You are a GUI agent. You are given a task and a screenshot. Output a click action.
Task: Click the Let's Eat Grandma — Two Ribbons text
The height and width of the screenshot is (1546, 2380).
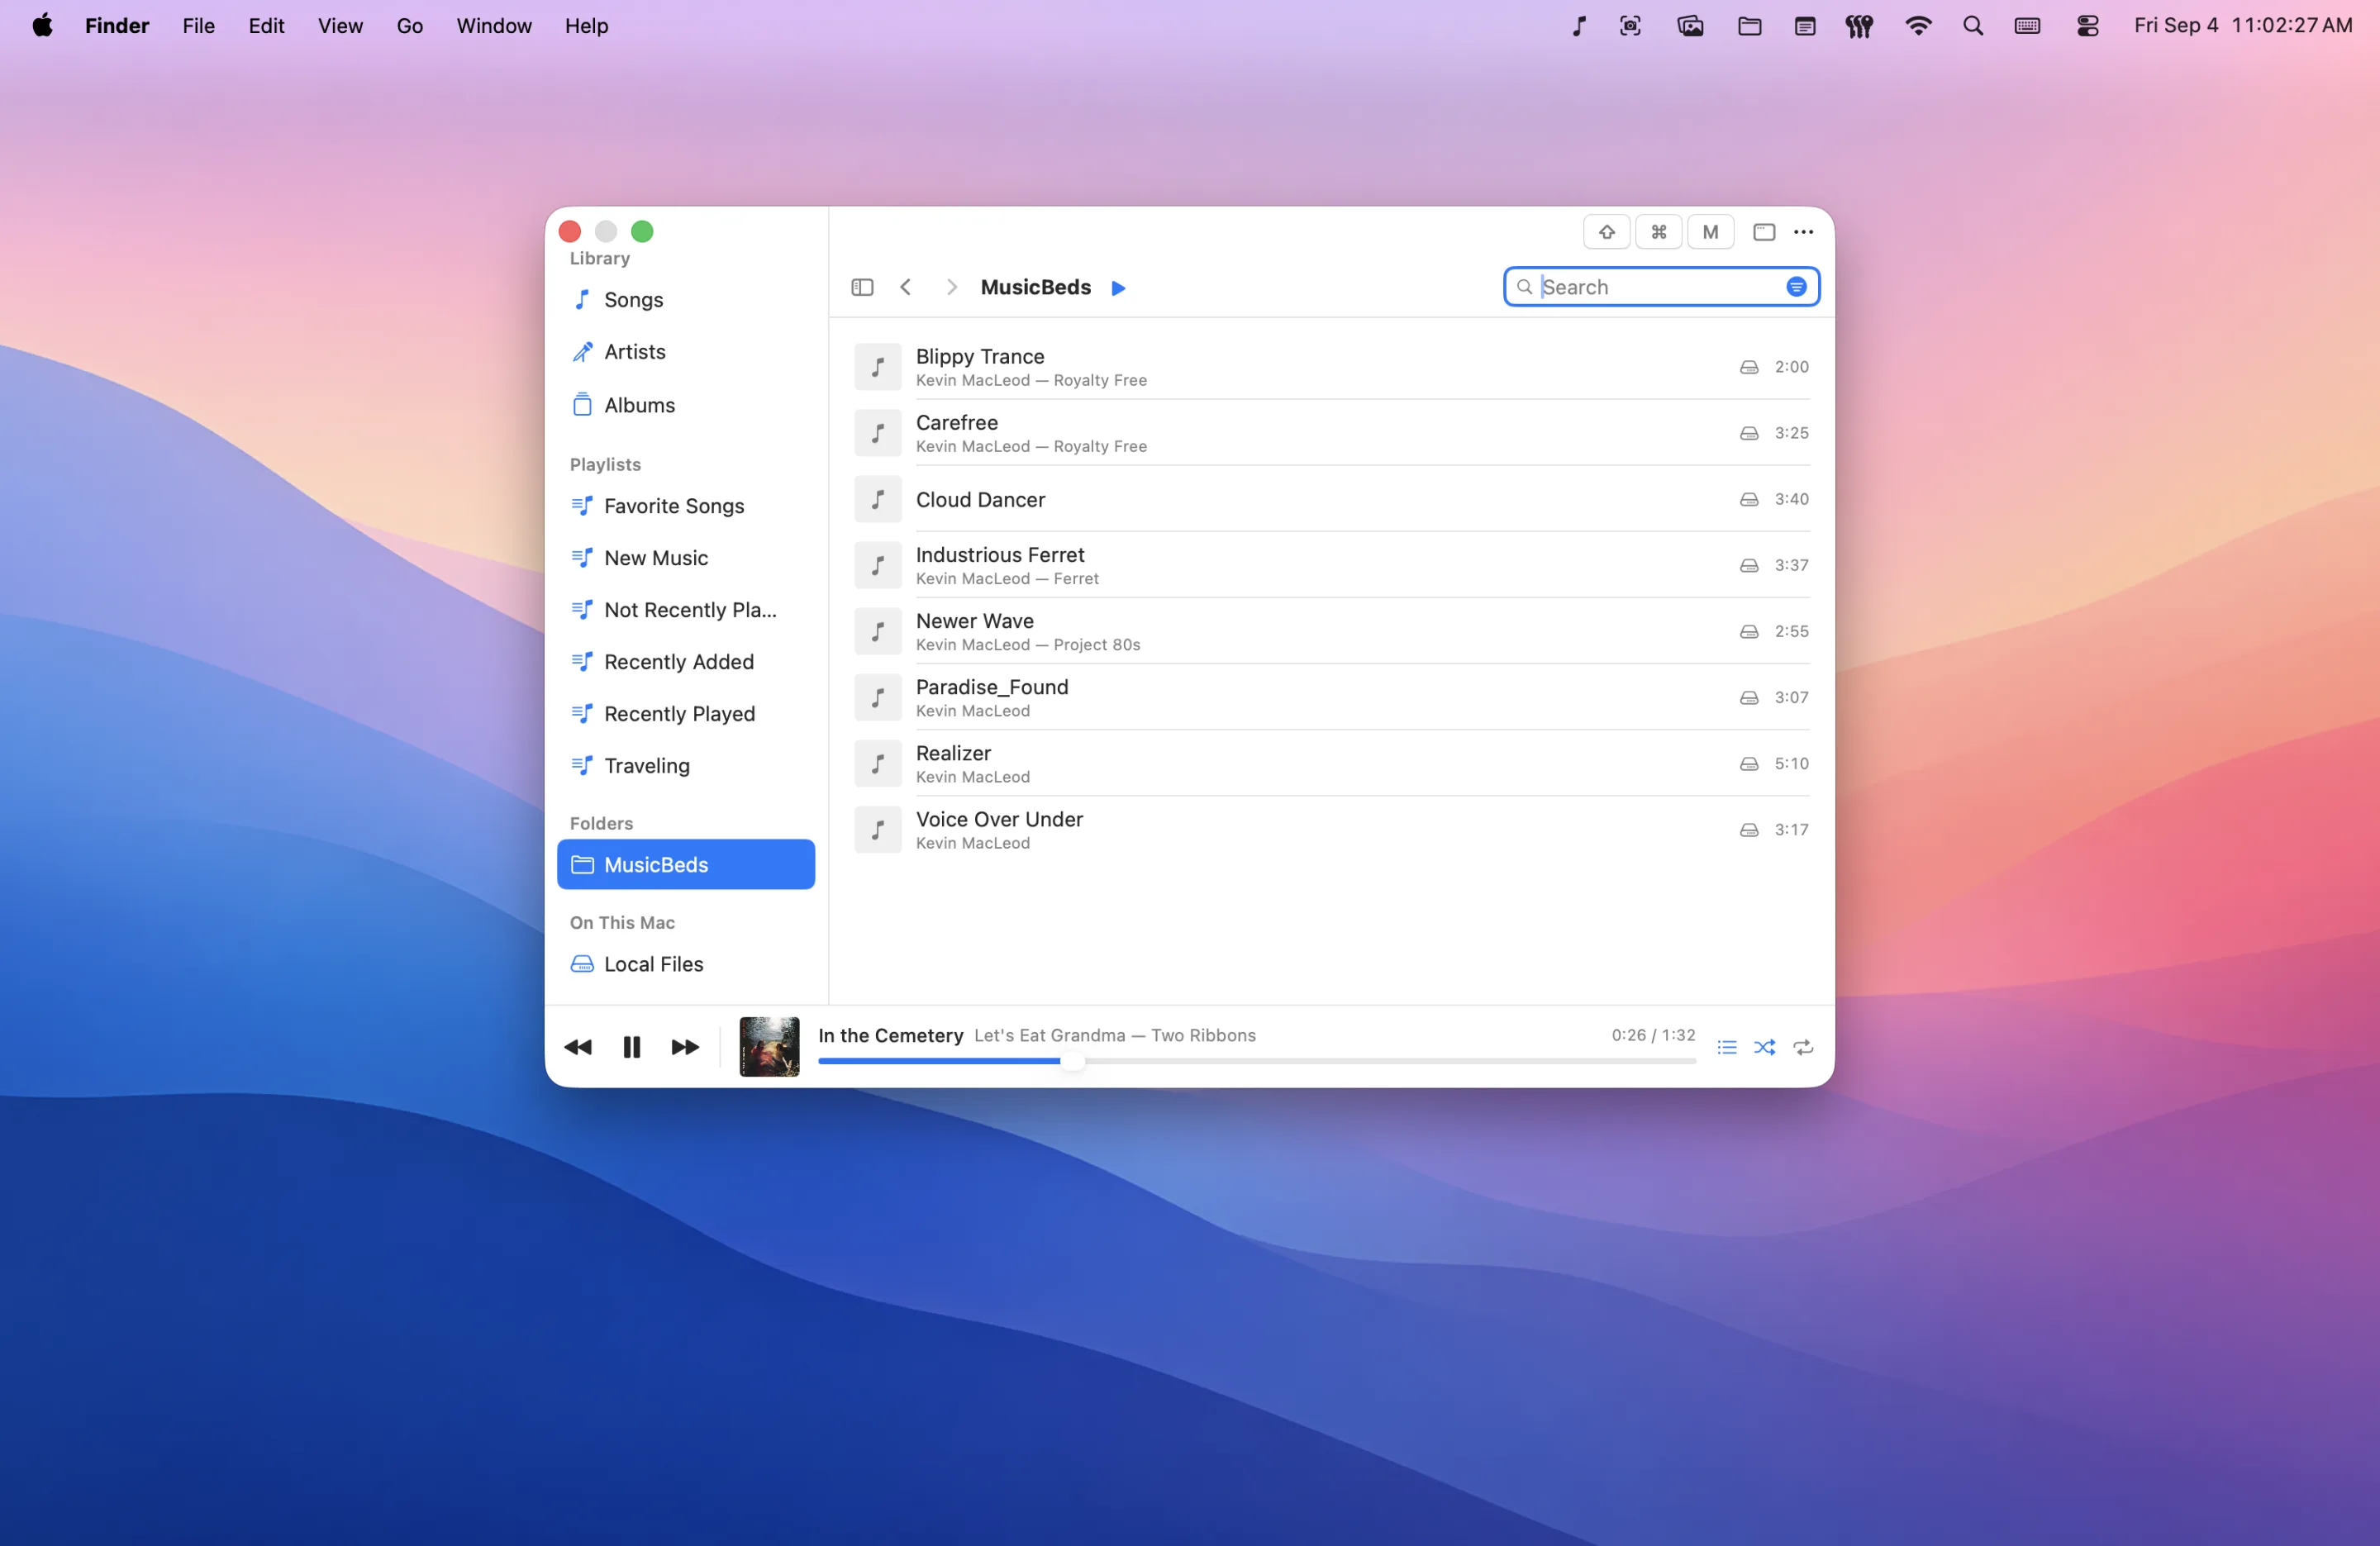point(1115,1035)
